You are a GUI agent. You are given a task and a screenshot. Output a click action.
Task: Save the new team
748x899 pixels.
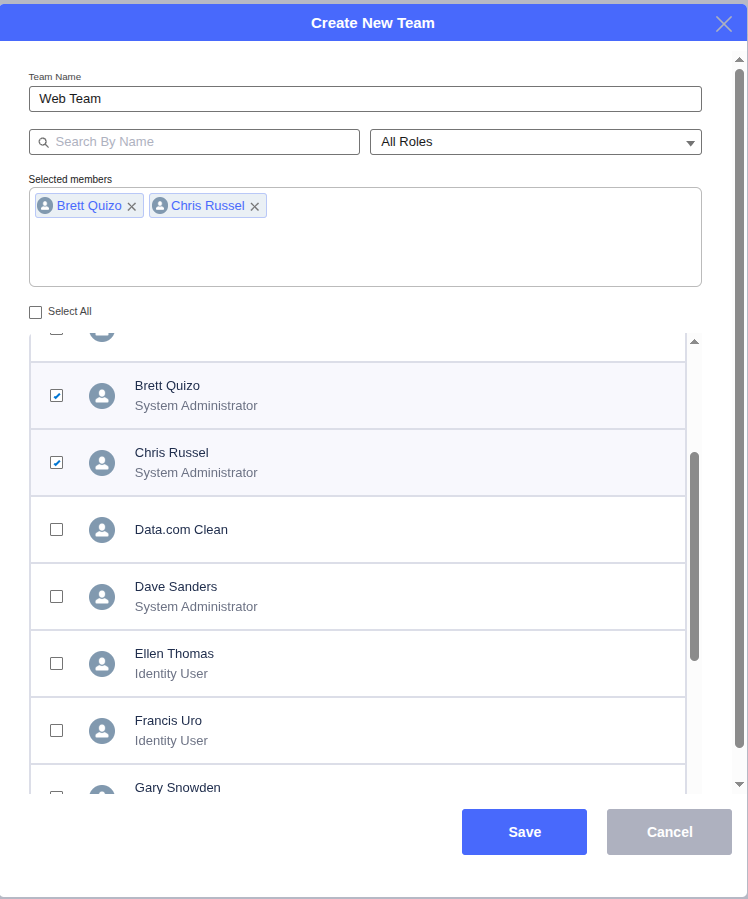tap(524, 832)
